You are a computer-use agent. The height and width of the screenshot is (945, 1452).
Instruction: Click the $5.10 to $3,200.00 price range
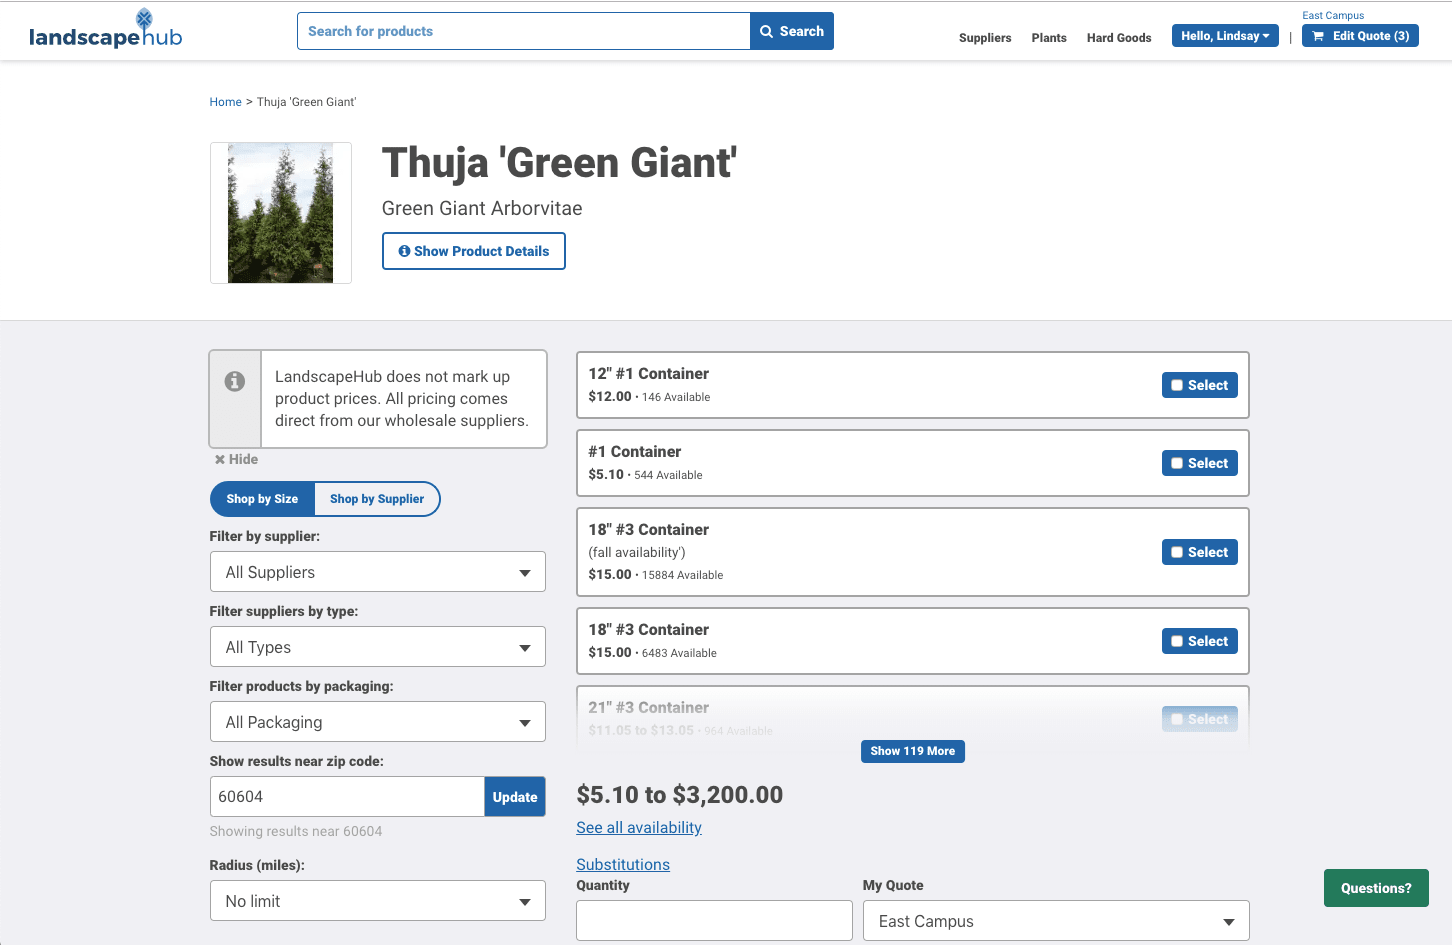[x=680, y=795]
